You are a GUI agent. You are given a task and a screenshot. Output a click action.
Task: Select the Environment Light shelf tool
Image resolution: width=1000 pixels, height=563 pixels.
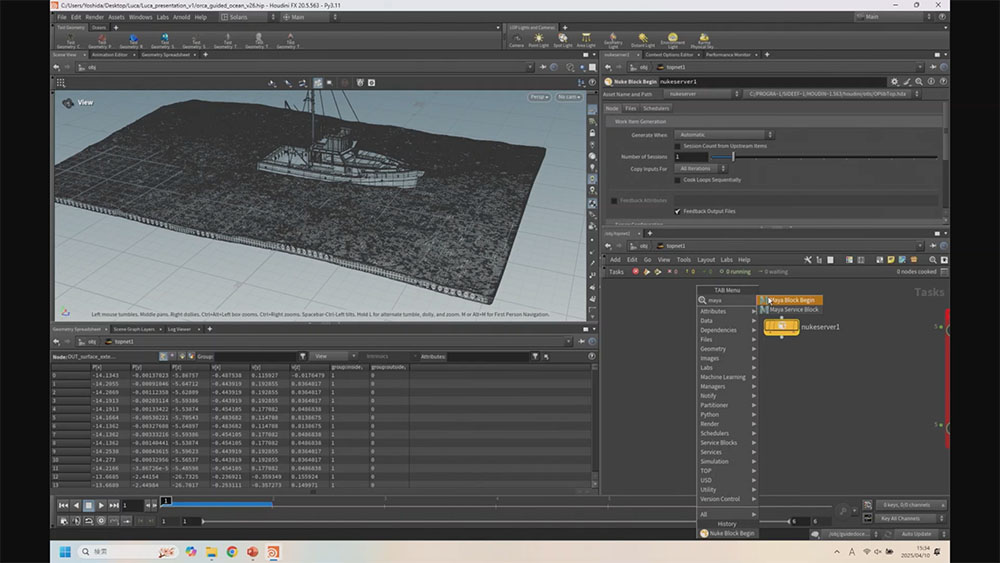coord(672,41)
